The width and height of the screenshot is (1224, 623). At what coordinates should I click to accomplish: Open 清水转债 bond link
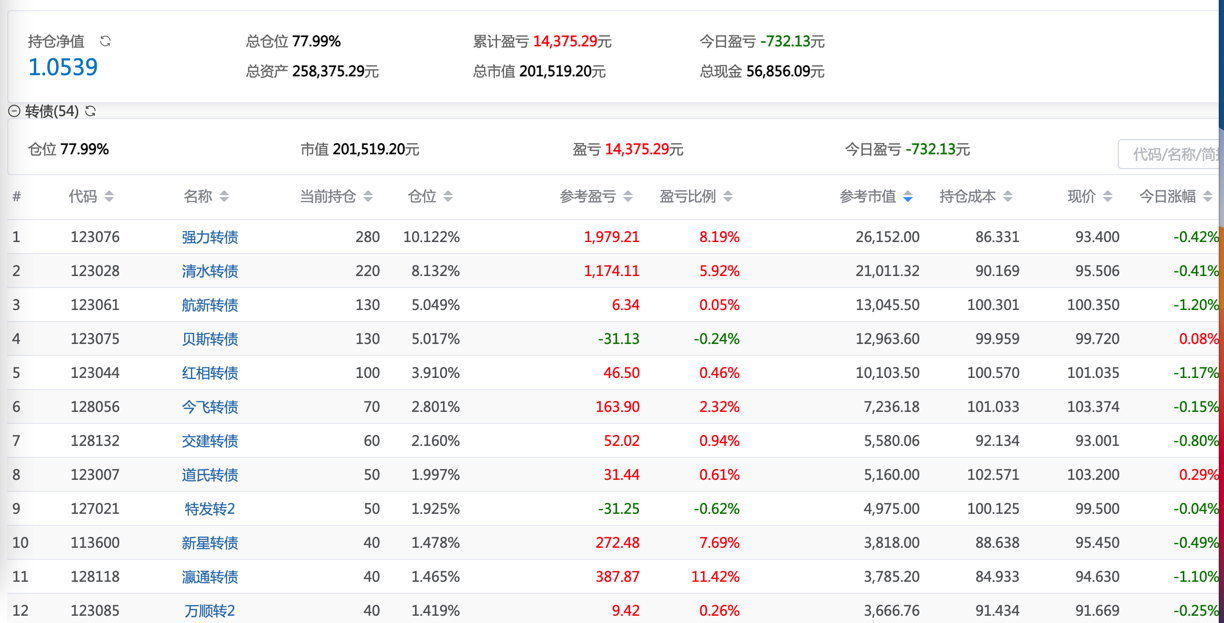(x=210, y=271)
